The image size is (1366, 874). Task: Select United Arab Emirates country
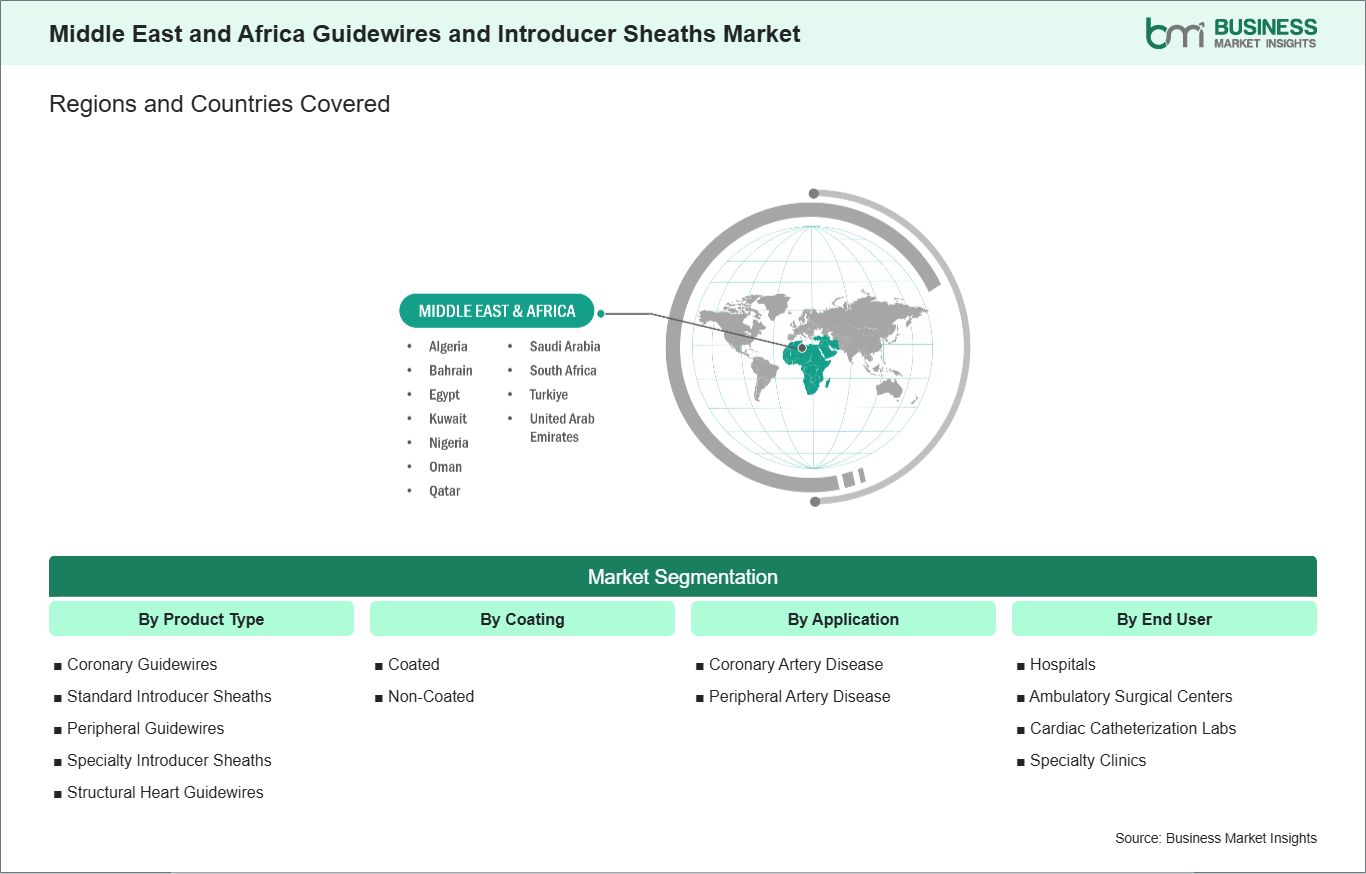(x=561, y=428)
